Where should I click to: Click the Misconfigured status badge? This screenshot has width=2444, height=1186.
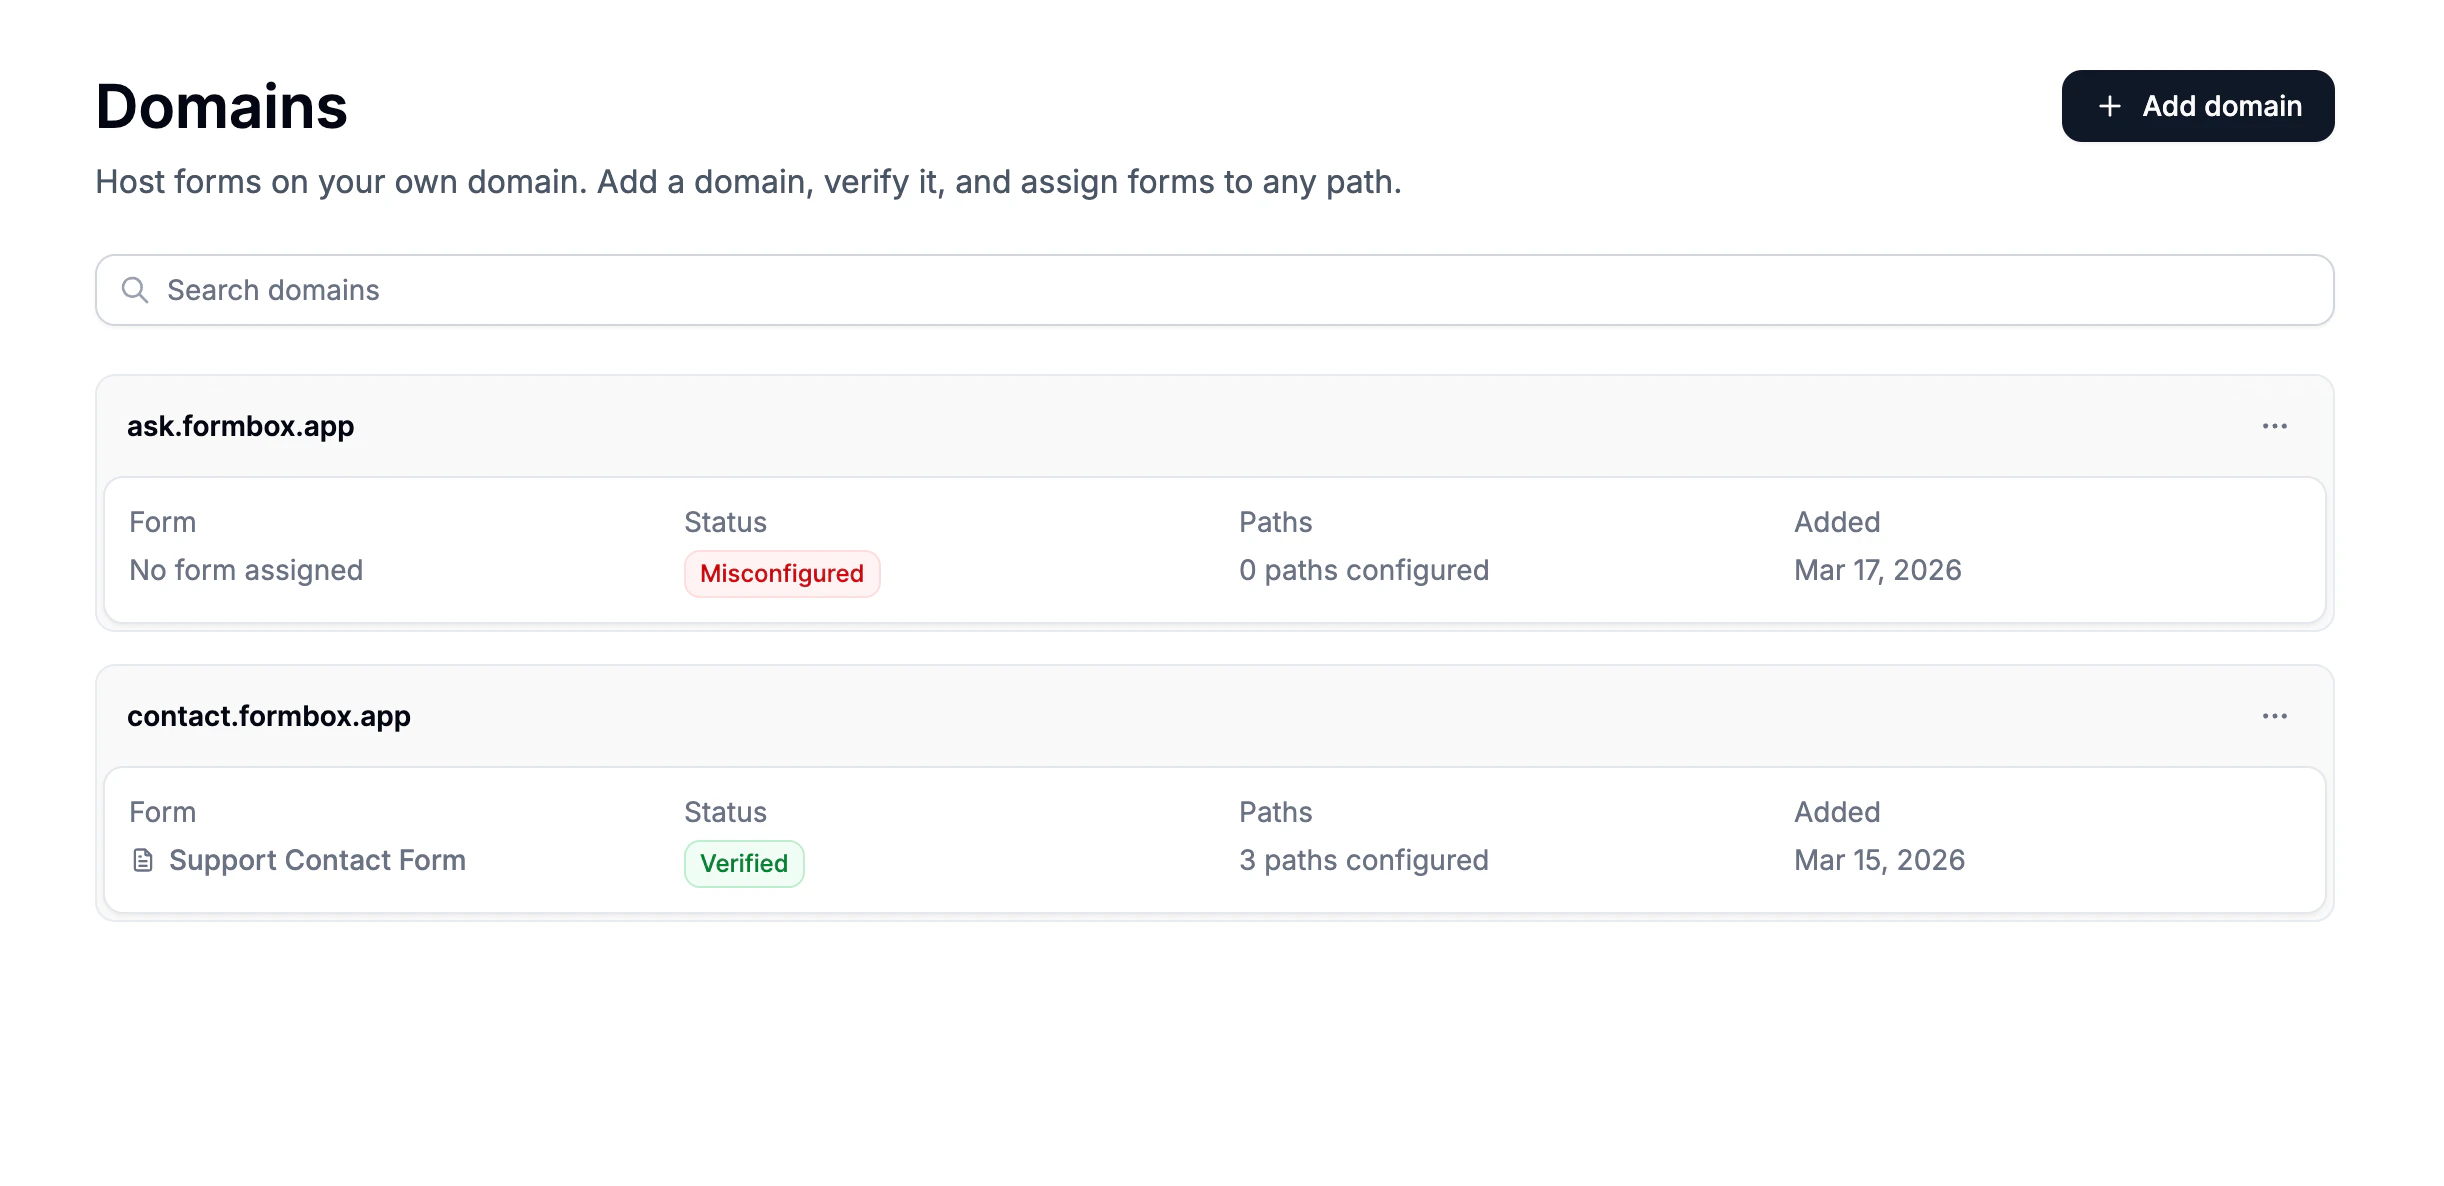click(781, 574)
